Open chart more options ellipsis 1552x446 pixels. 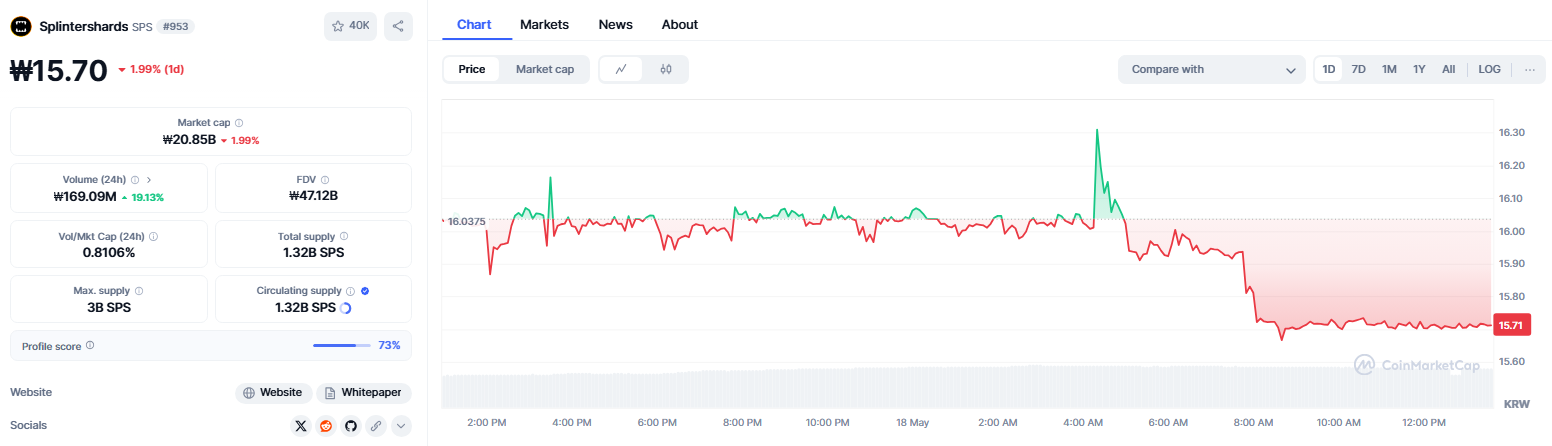(1529, 69)
